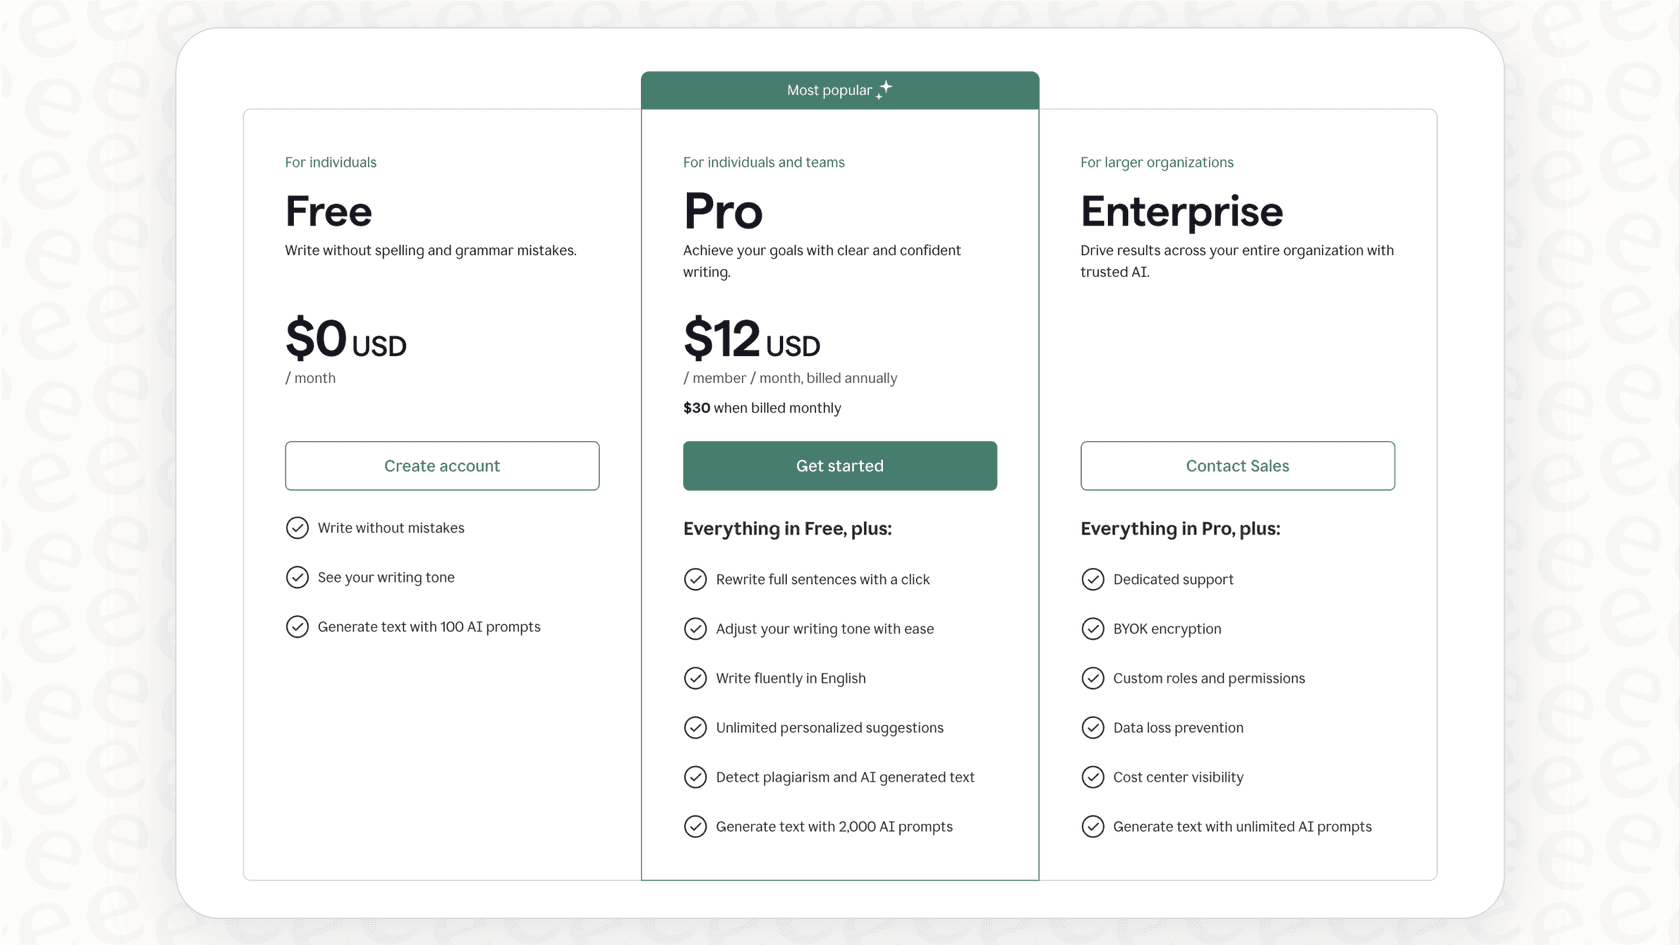This screenshot has width=1680, height=945.
Task: Click 'Create account' on the Free plan
Action: [x=442, y=465]
